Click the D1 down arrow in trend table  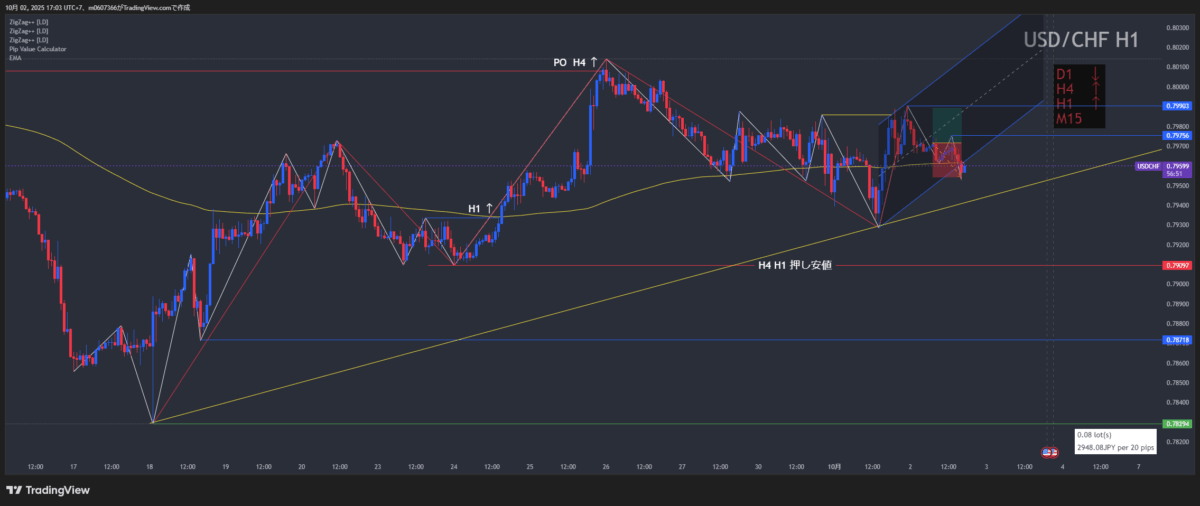click(x=1097, y=74)
